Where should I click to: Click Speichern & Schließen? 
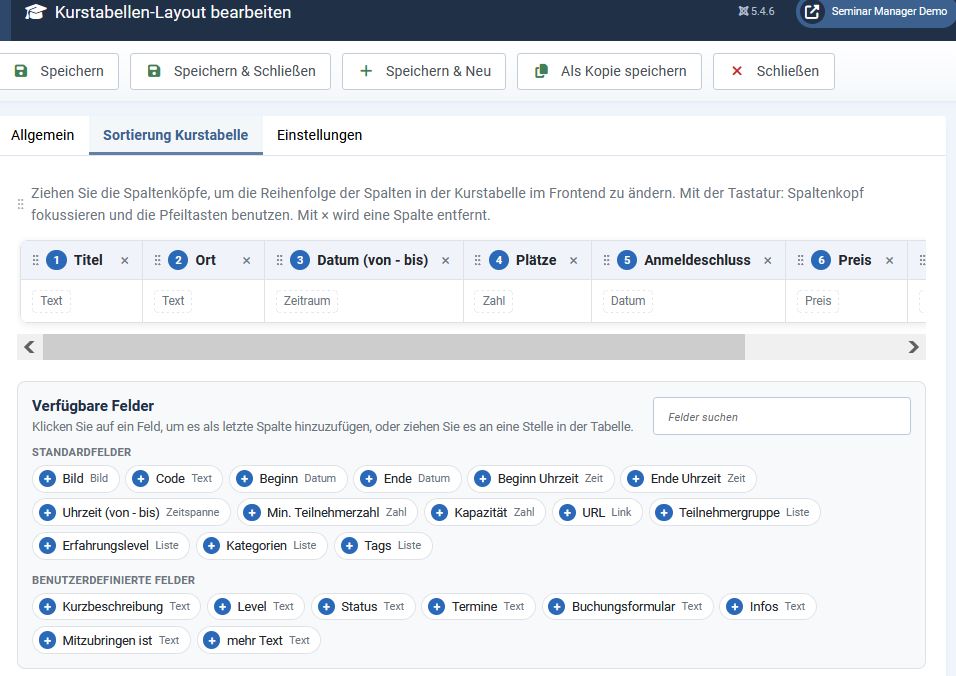coord(230,71)
